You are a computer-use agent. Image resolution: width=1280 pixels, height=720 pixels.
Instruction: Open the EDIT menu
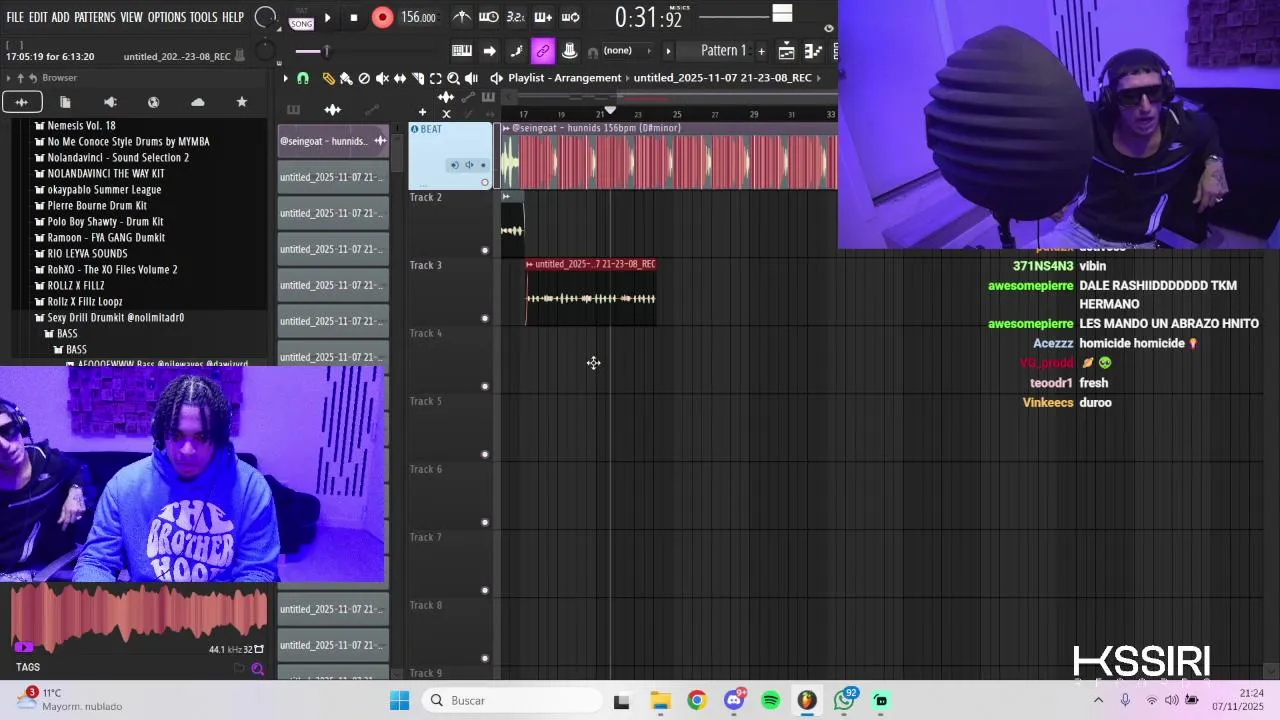(x=38, y=18)
